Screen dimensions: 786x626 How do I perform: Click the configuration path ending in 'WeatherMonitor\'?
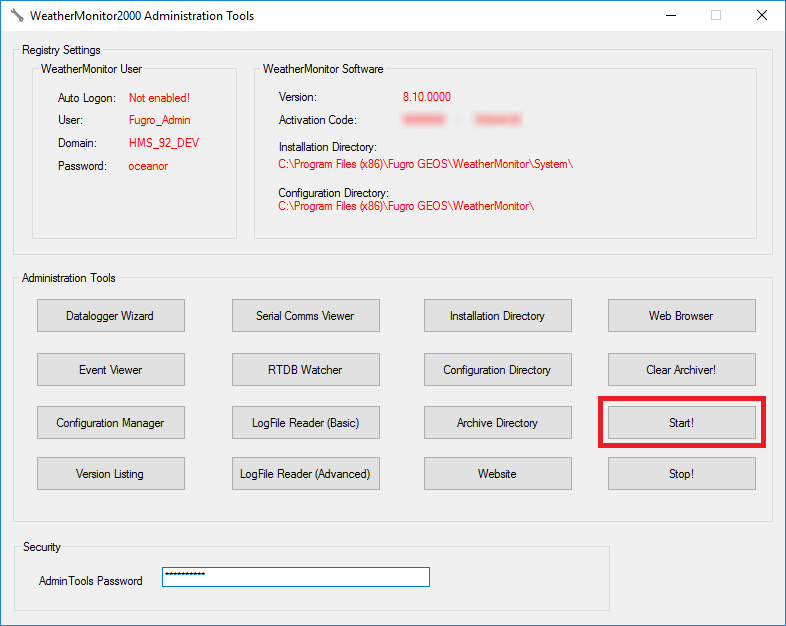406,206
